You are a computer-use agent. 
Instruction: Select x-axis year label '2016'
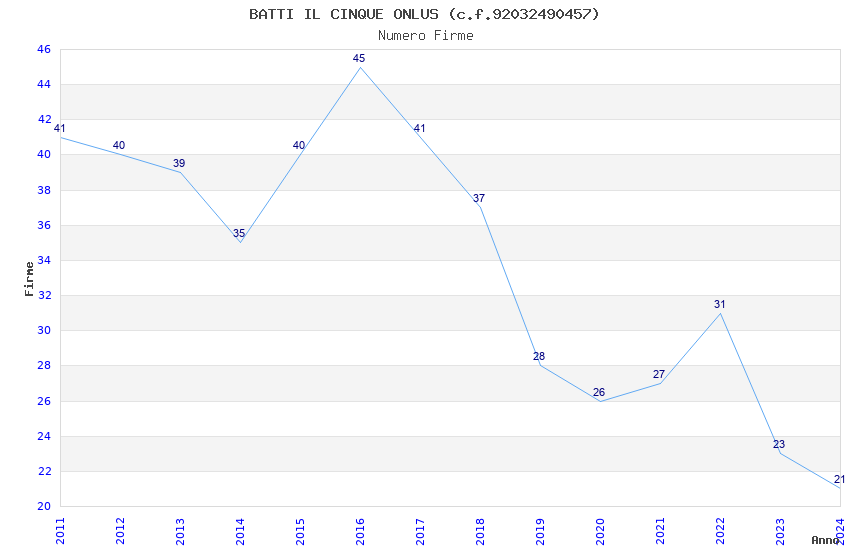click(360, 531)
